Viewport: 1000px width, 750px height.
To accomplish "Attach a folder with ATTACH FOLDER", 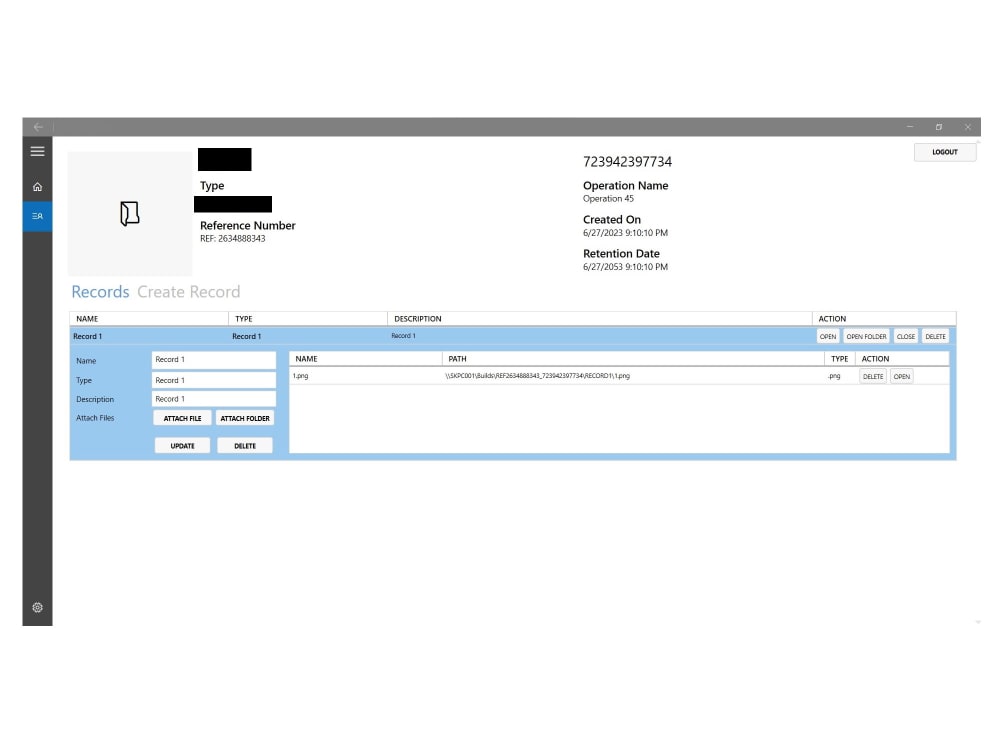I will click(245, 418).
